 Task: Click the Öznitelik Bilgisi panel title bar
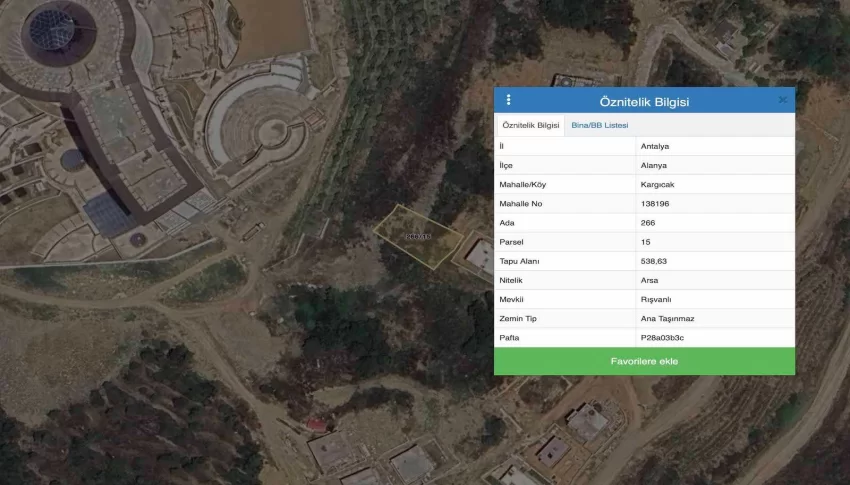coord(644,101)
